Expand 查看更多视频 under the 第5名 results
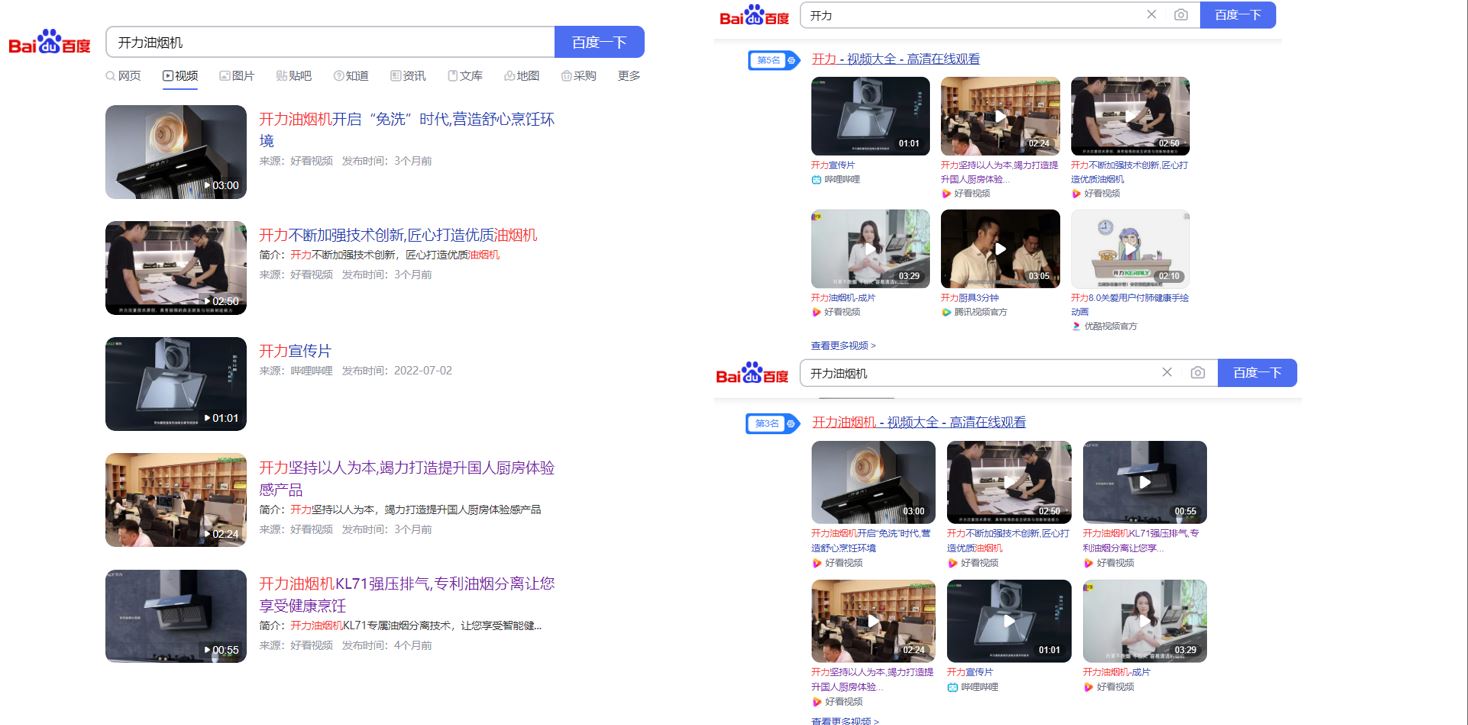Viewport: 1468px width, 725px height. 843,346
